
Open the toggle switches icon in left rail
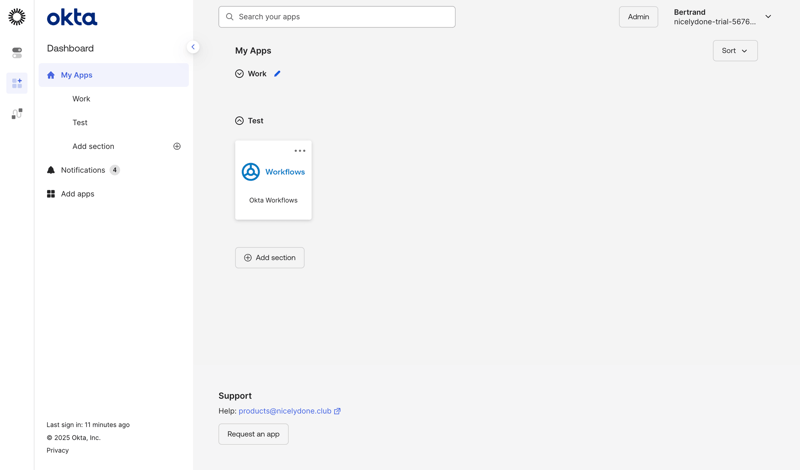click(x=17, y=53)
